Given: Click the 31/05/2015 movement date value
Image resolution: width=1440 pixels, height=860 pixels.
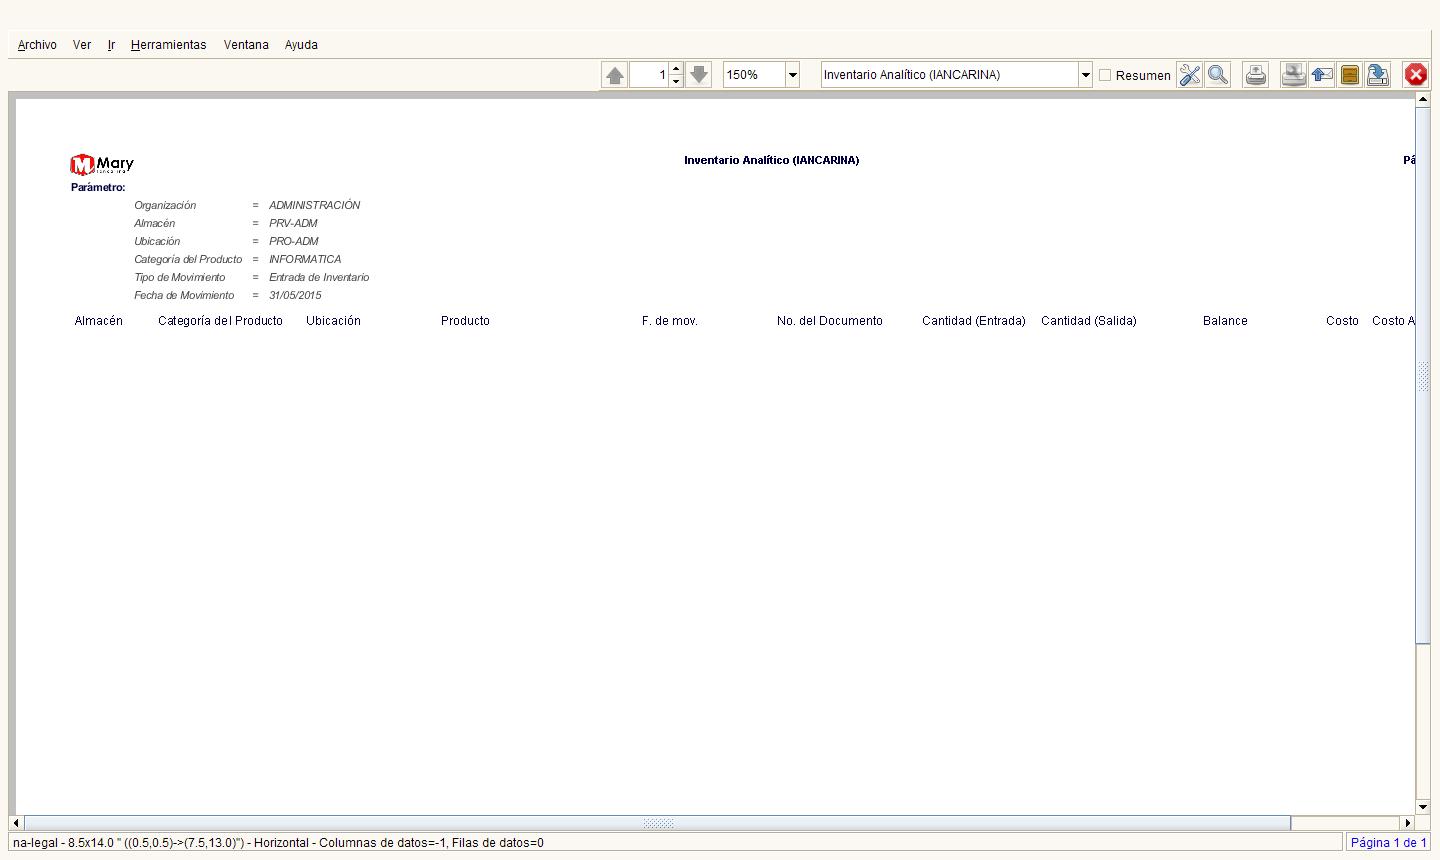Looking at the screenshot, I should 295,295.
